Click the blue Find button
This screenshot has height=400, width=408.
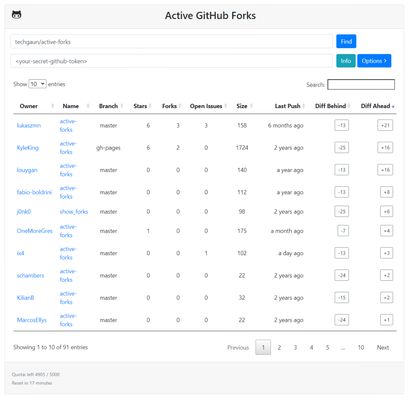tap(346, 41)
